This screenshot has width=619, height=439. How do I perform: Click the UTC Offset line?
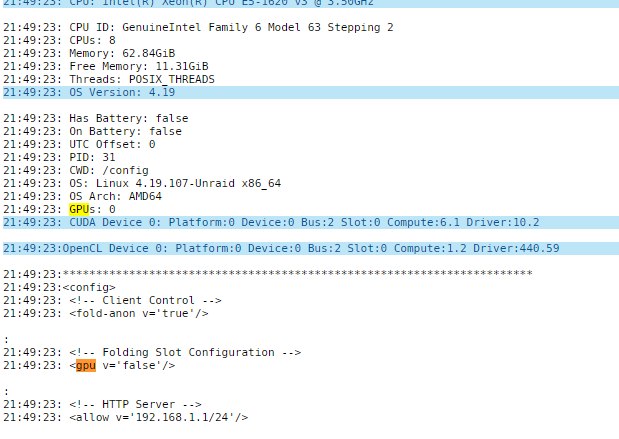pos(79,144)
